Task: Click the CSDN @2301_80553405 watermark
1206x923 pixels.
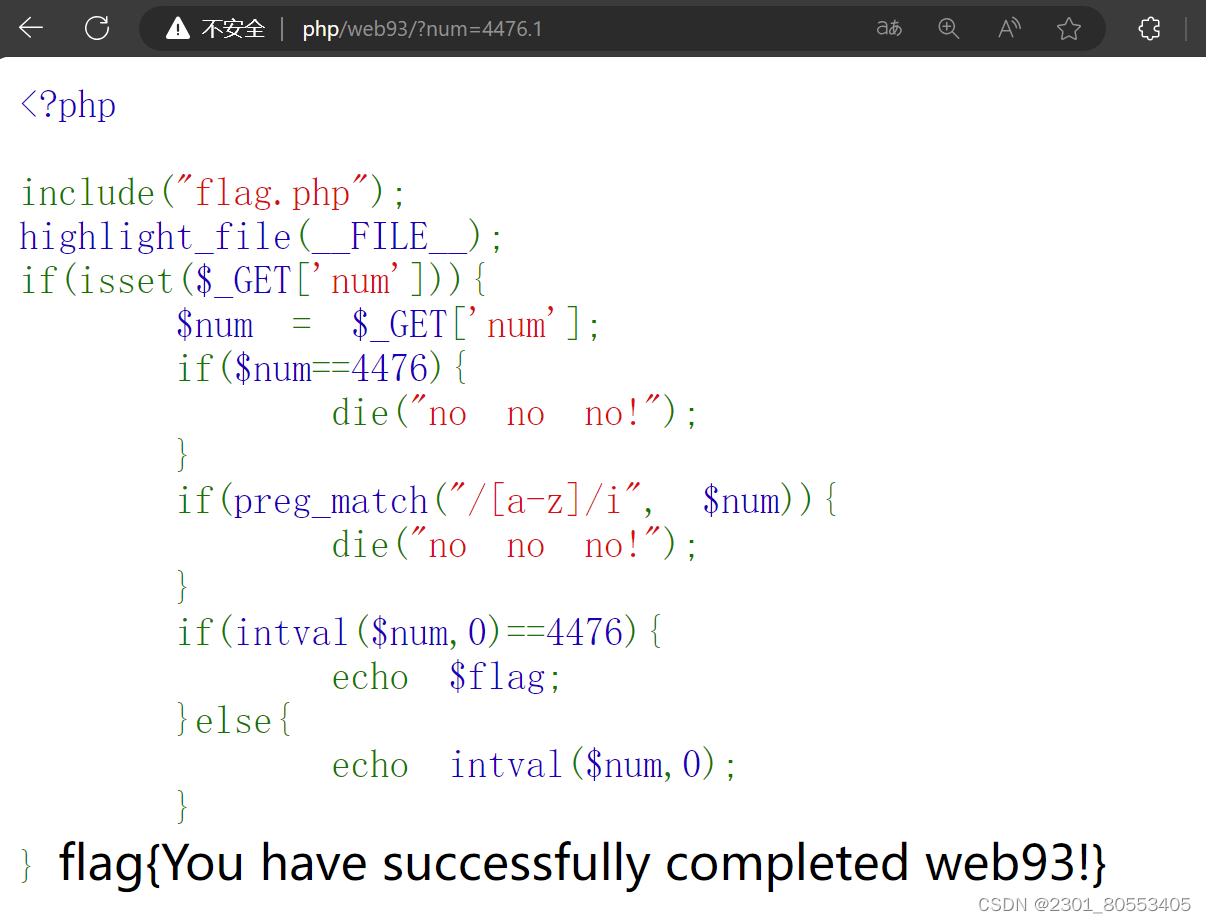Action: pyautogui.click(x=1083, y=904)
